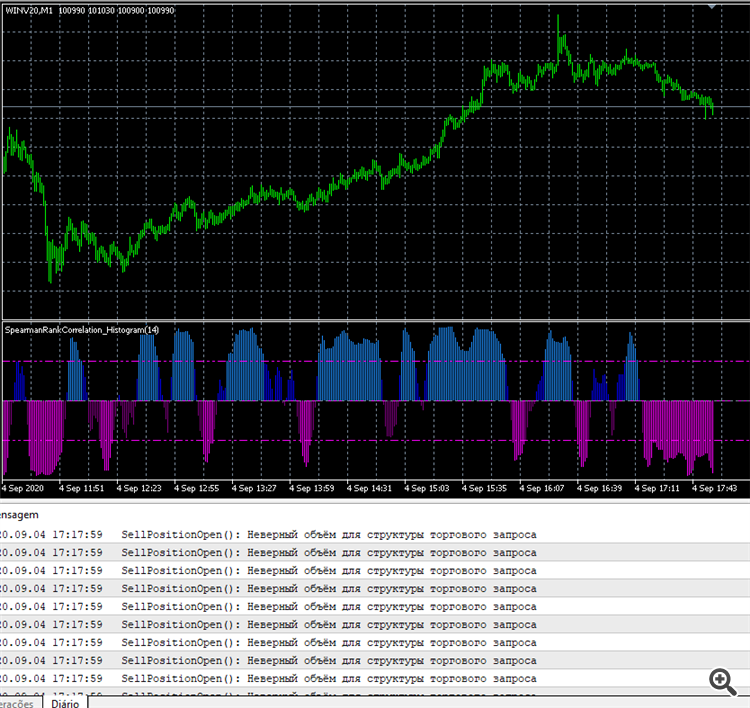Click the 4 Sep 15:03 time label
Image resolution: width=750 pixels, height=708 pixels.
point(427,488)
